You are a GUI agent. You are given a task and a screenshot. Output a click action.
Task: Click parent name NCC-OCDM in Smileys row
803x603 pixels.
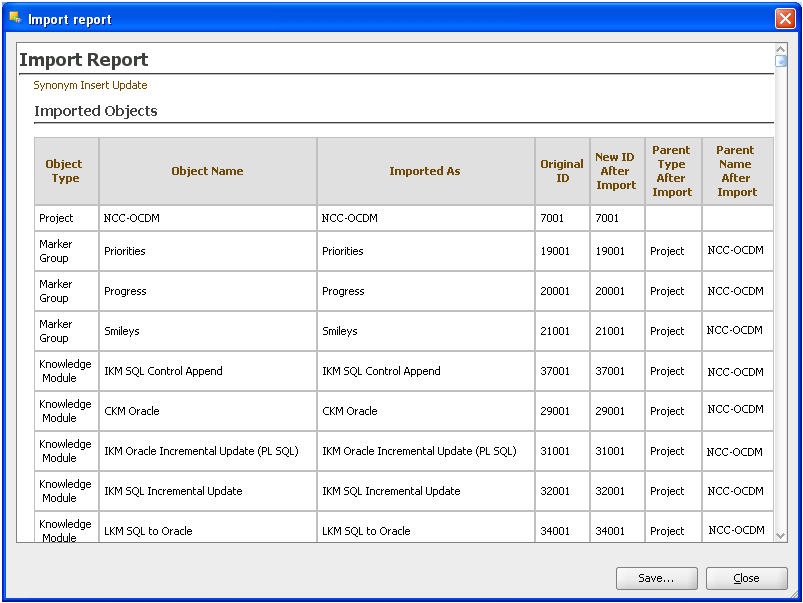pyautogui.click(x=735, y=330)
